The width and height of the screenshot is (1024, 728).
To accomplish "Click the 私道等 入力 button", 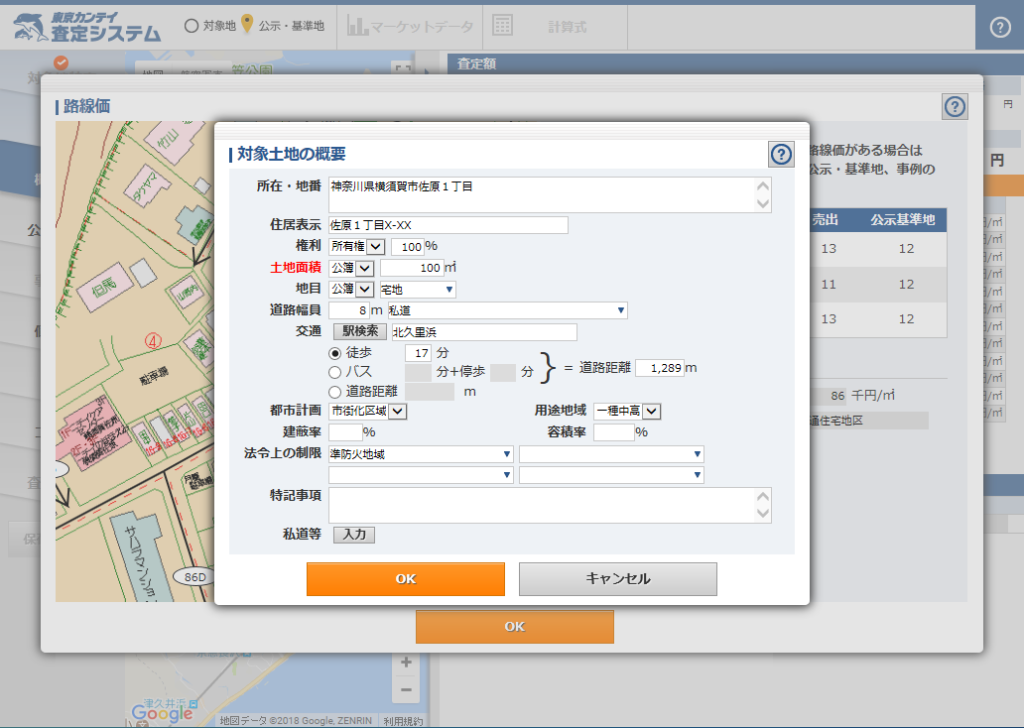I will coord(354,535).
